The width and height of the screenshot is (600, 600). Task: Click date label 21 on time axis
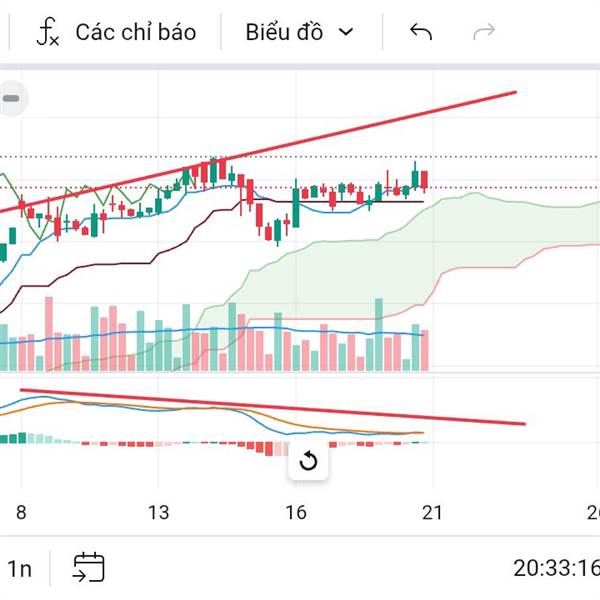[x=432, y=513]
